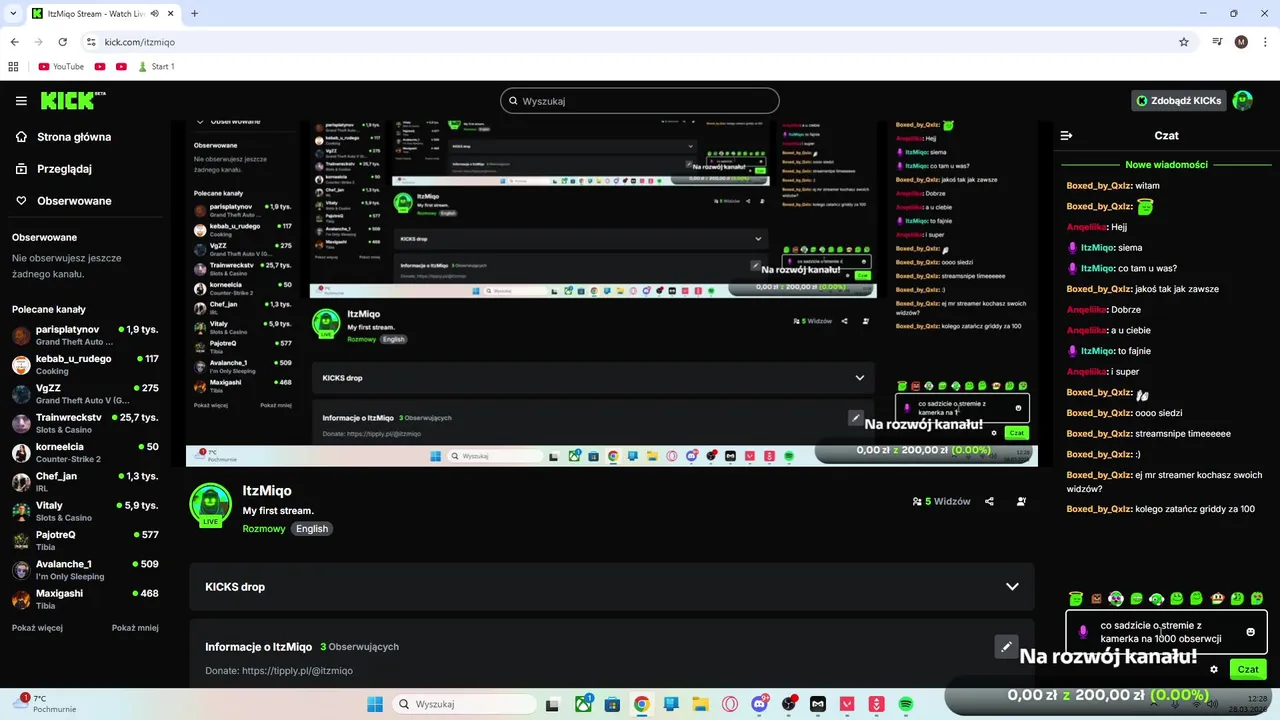
Task: Open Trainwreckstv recommended channel
Action: 85,423
